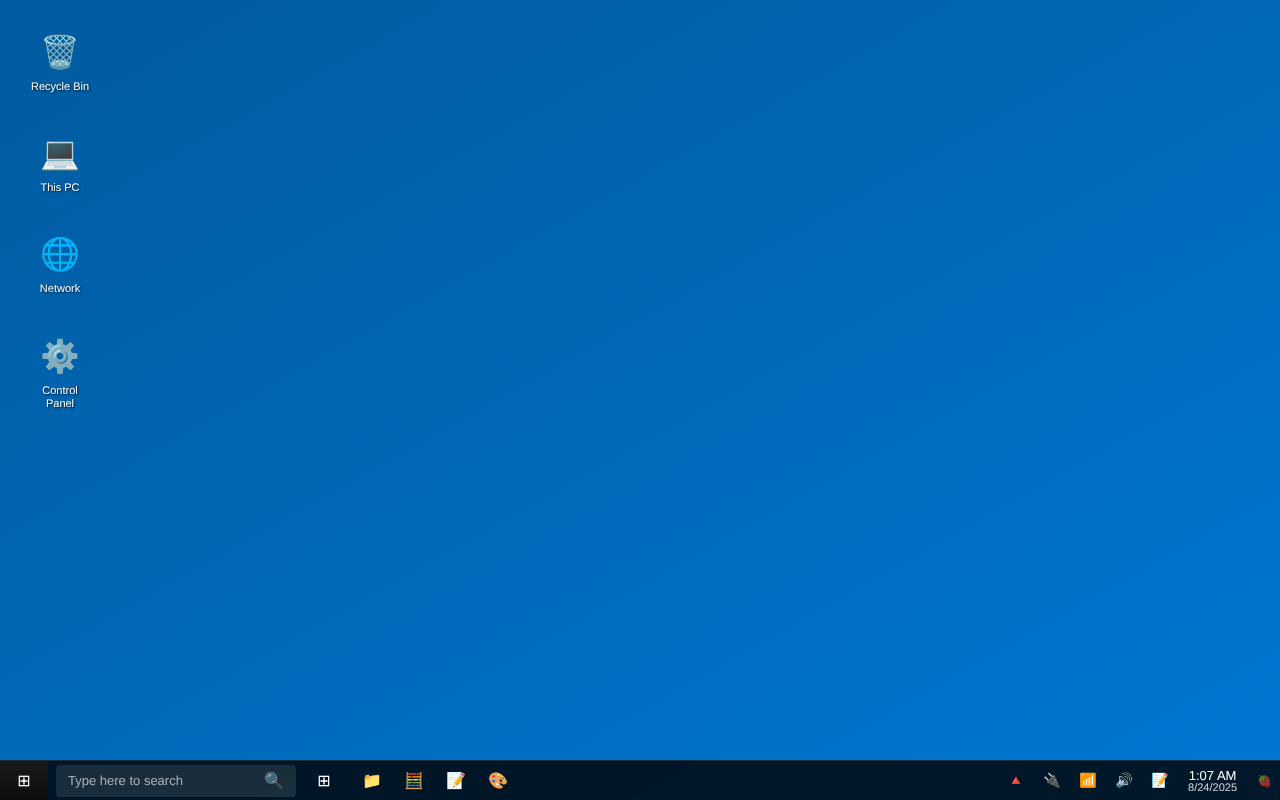Click the Task View grid button
Image resolution: width=1280 pixels, height=800 pixels.
pos(323,780)
